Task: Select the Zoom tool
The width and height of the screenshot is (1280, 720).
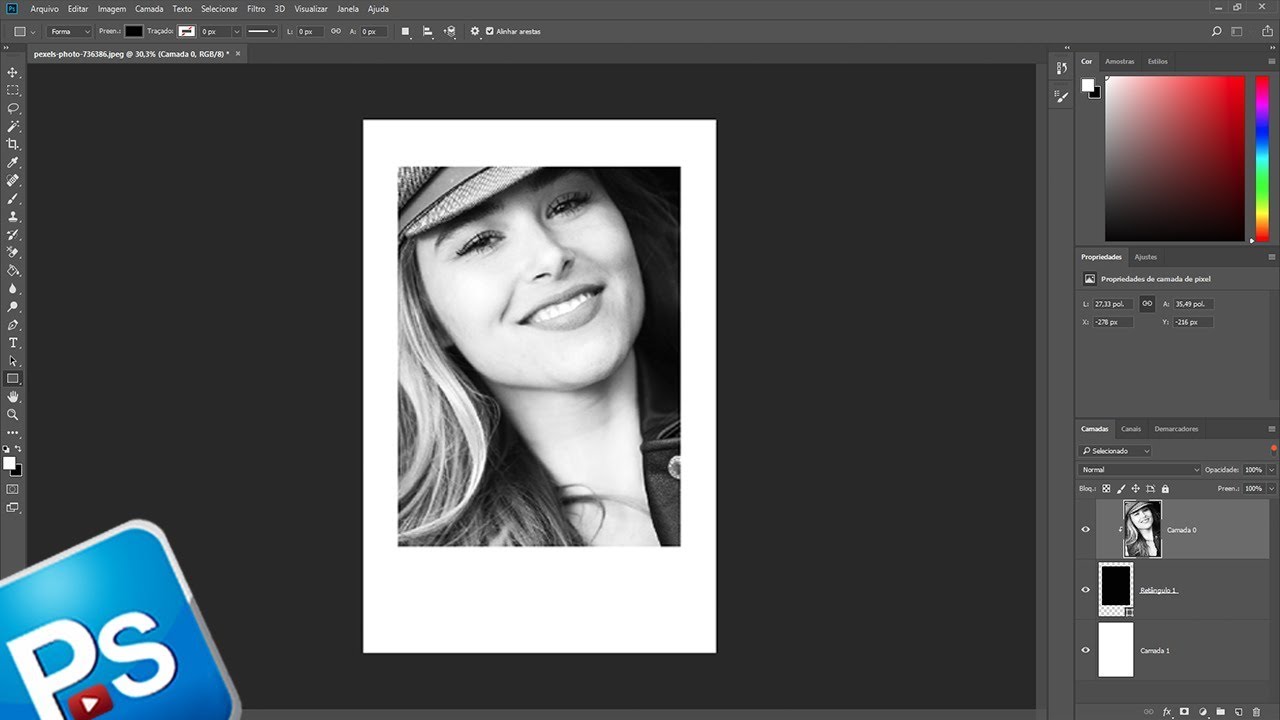Action: [x=13, y=414]
